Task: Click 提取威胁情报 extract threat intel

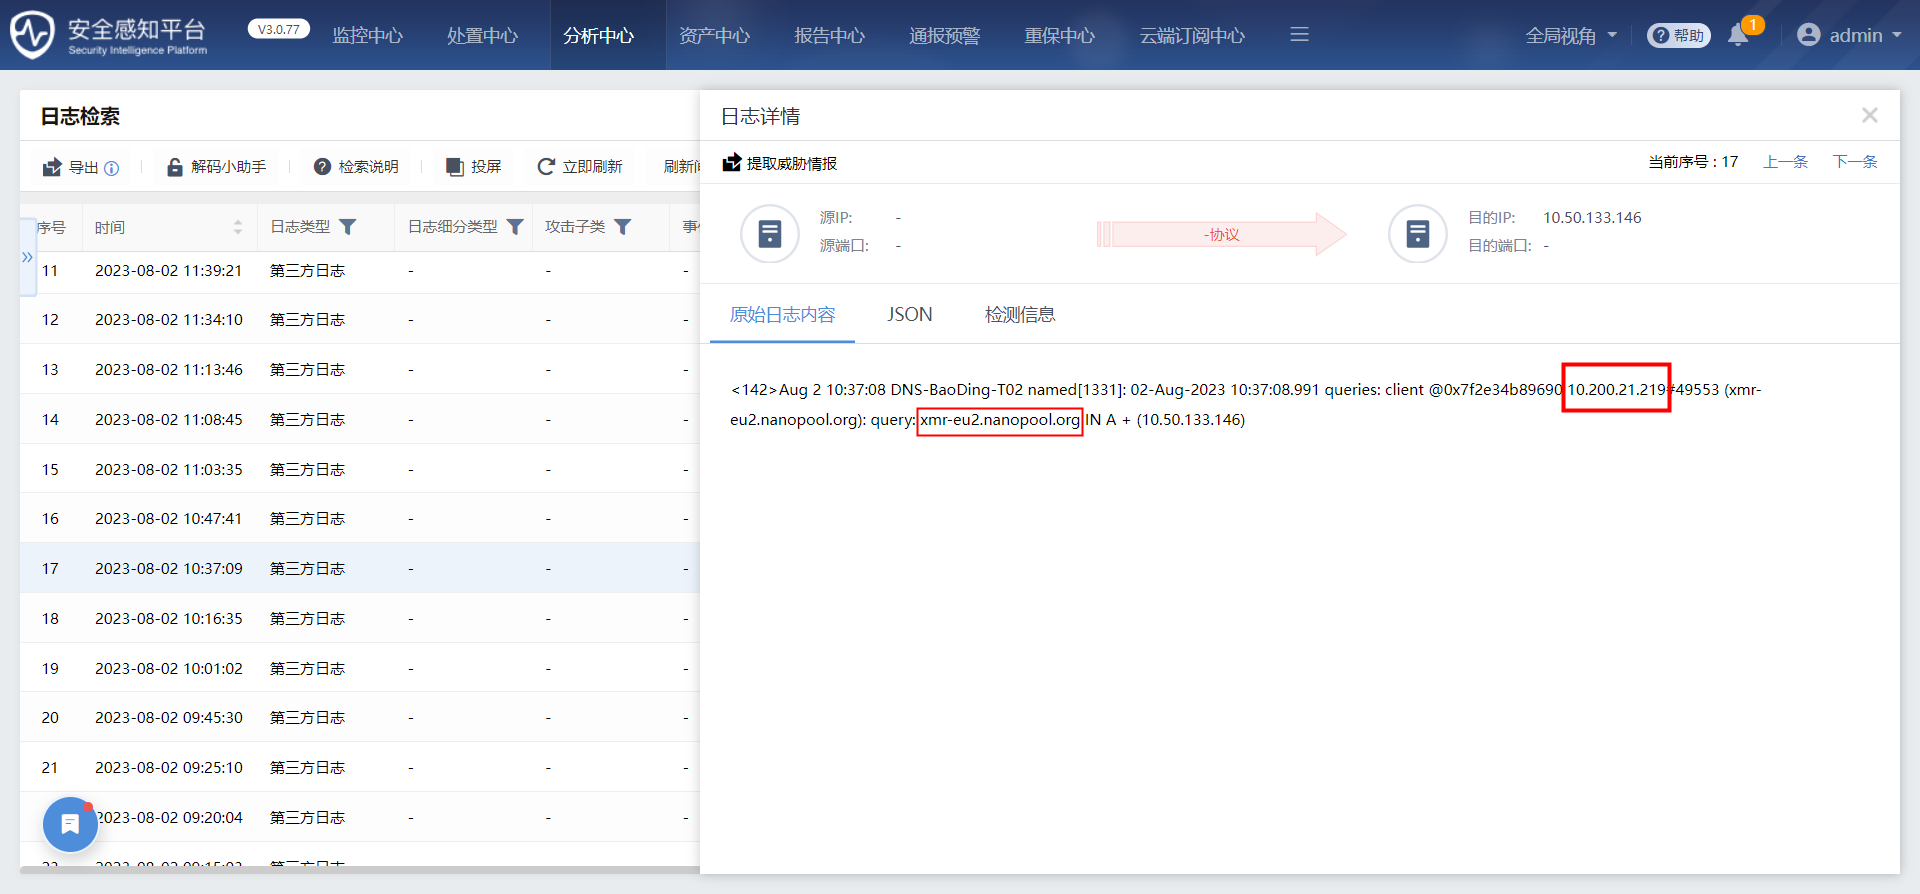Action: (780, 163)
